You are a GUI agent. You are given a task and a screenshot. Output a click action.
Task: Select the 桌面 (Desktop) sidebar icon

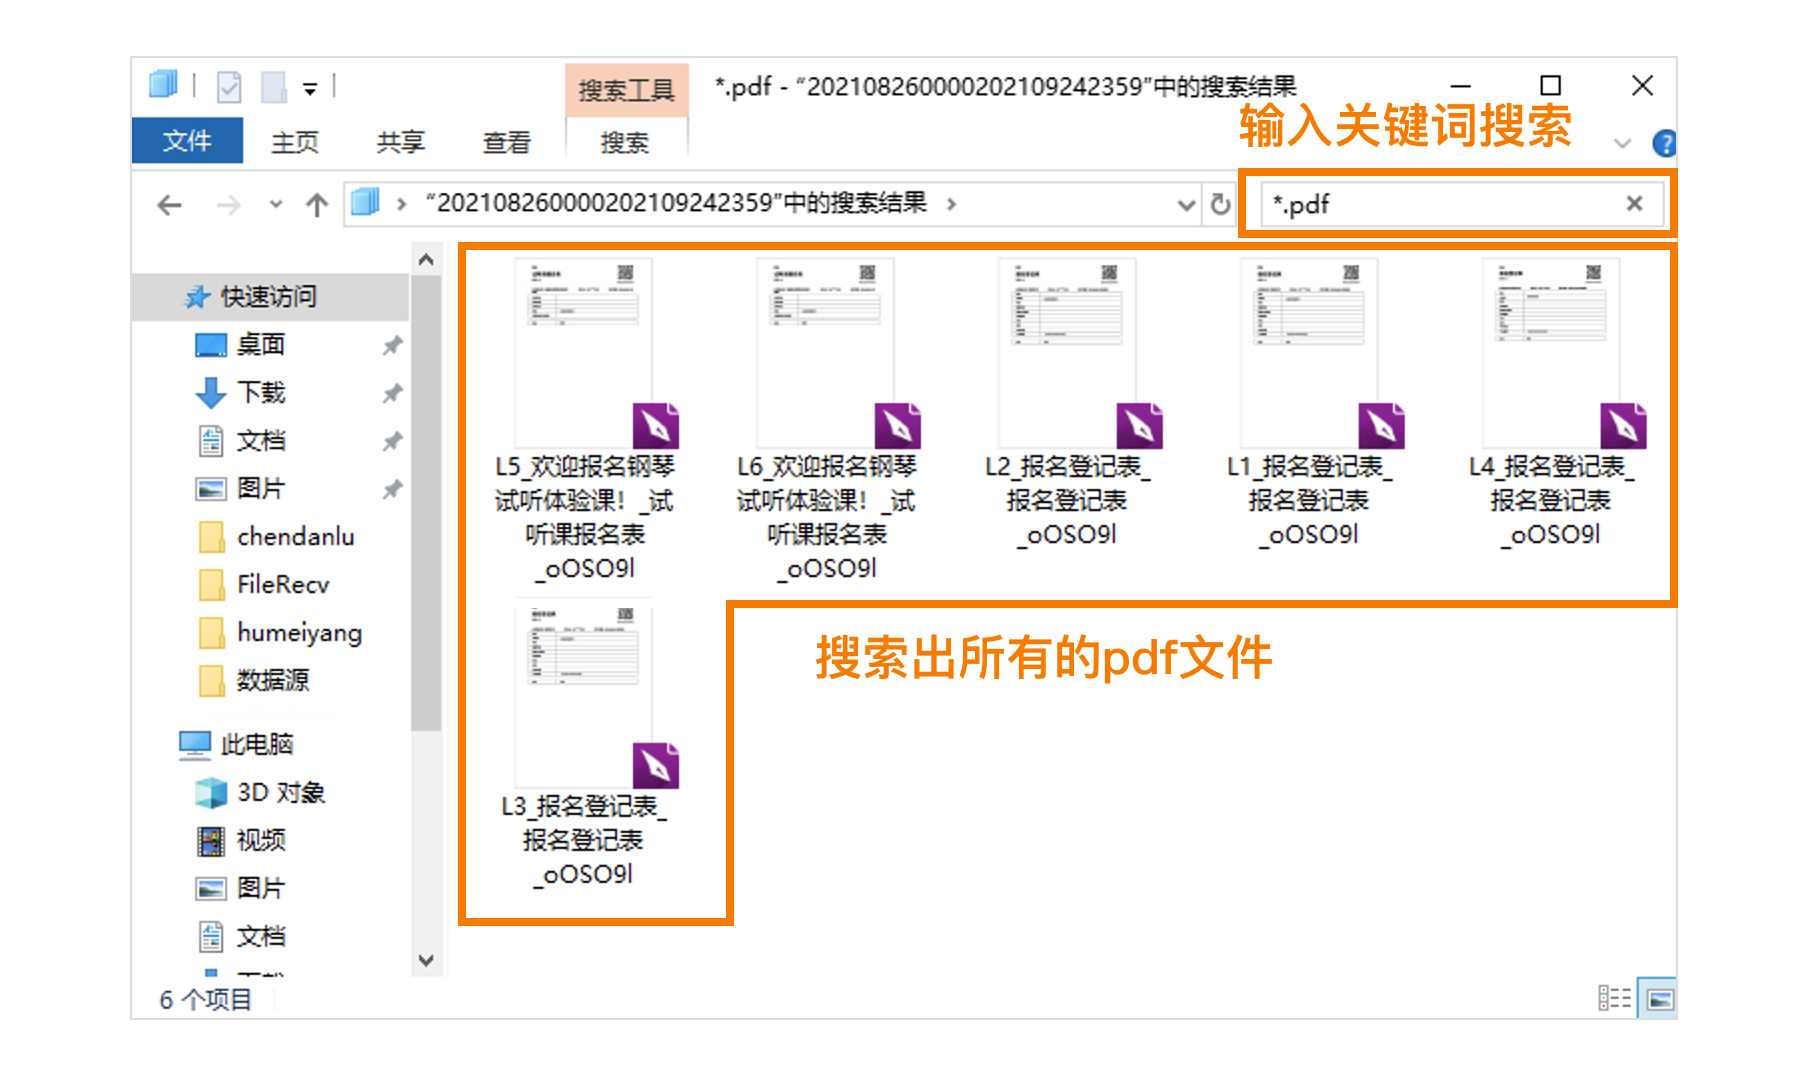[210, 344]
